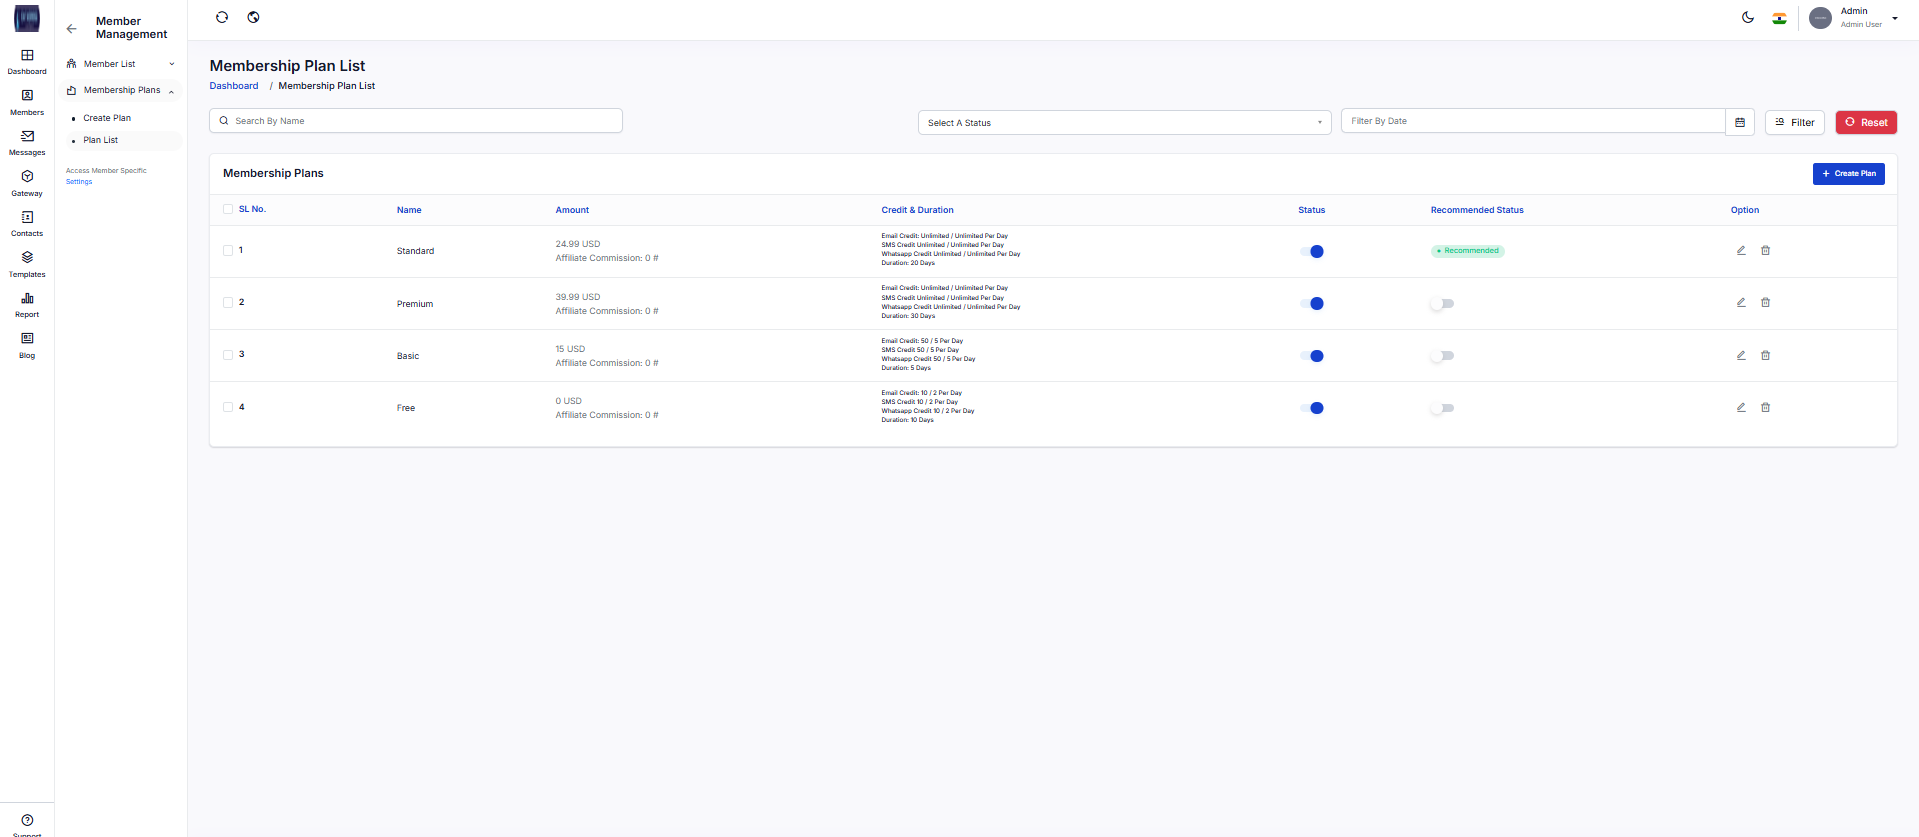Click the blue Create Plan button
The width and height of the screenshot is (1919, 837).
[x=1848, y=174]
